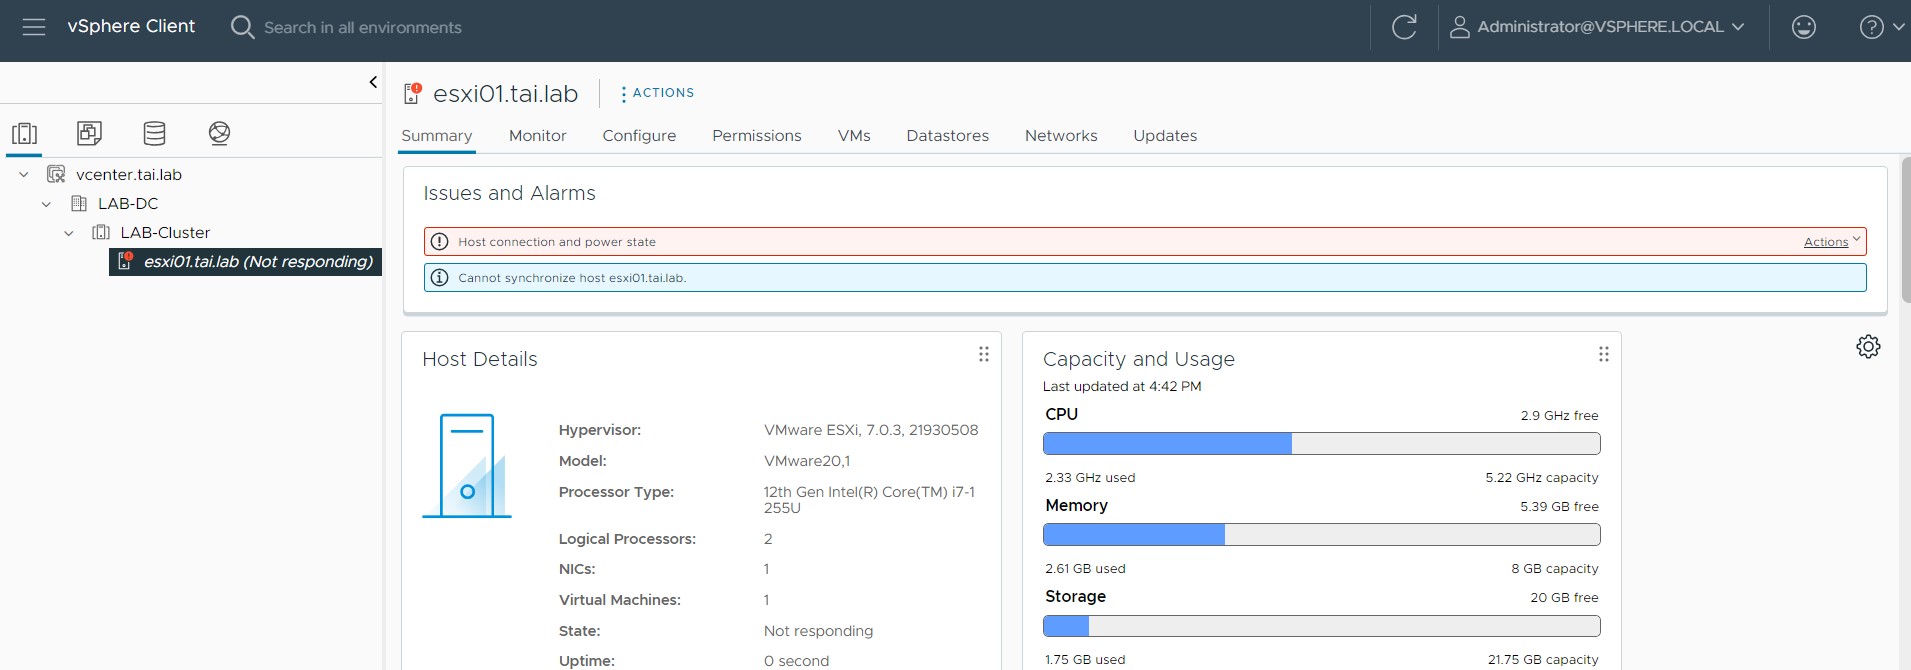Switch to VMs and Templates inventory view

click(x=89, y=133)
